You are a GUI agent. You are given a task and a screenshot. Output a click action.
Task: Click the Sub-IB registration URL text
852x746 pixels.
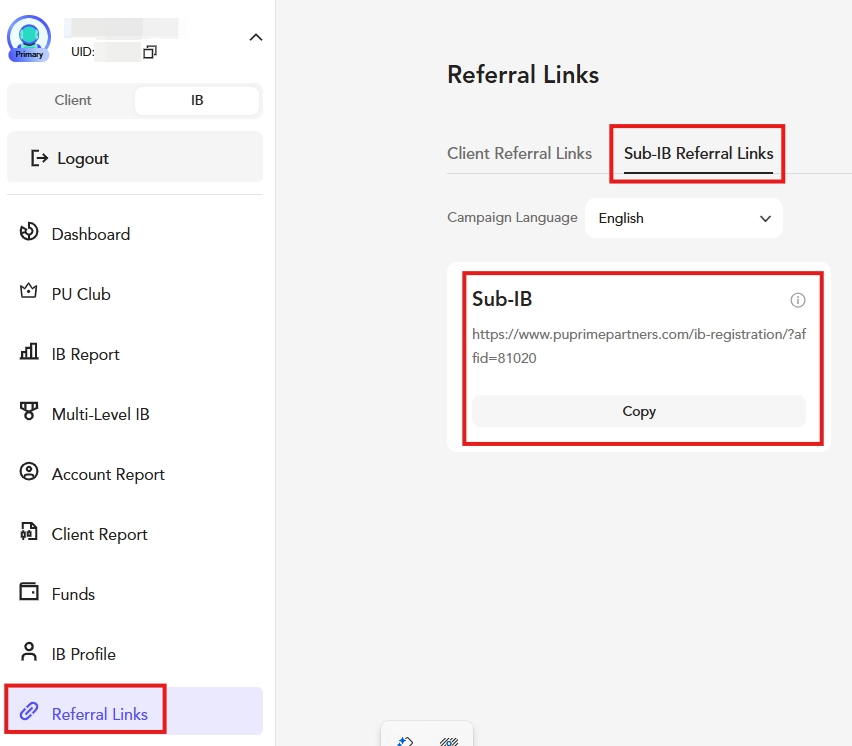(638, 346)
